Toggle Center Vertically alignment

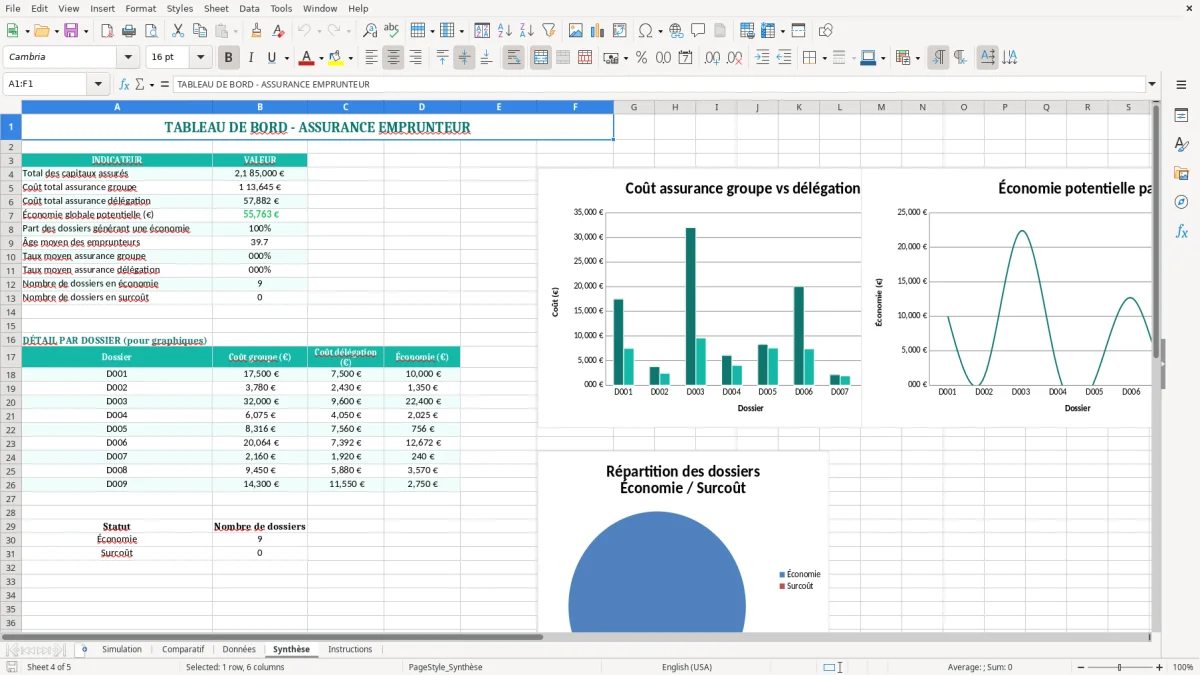pos(464,58)
